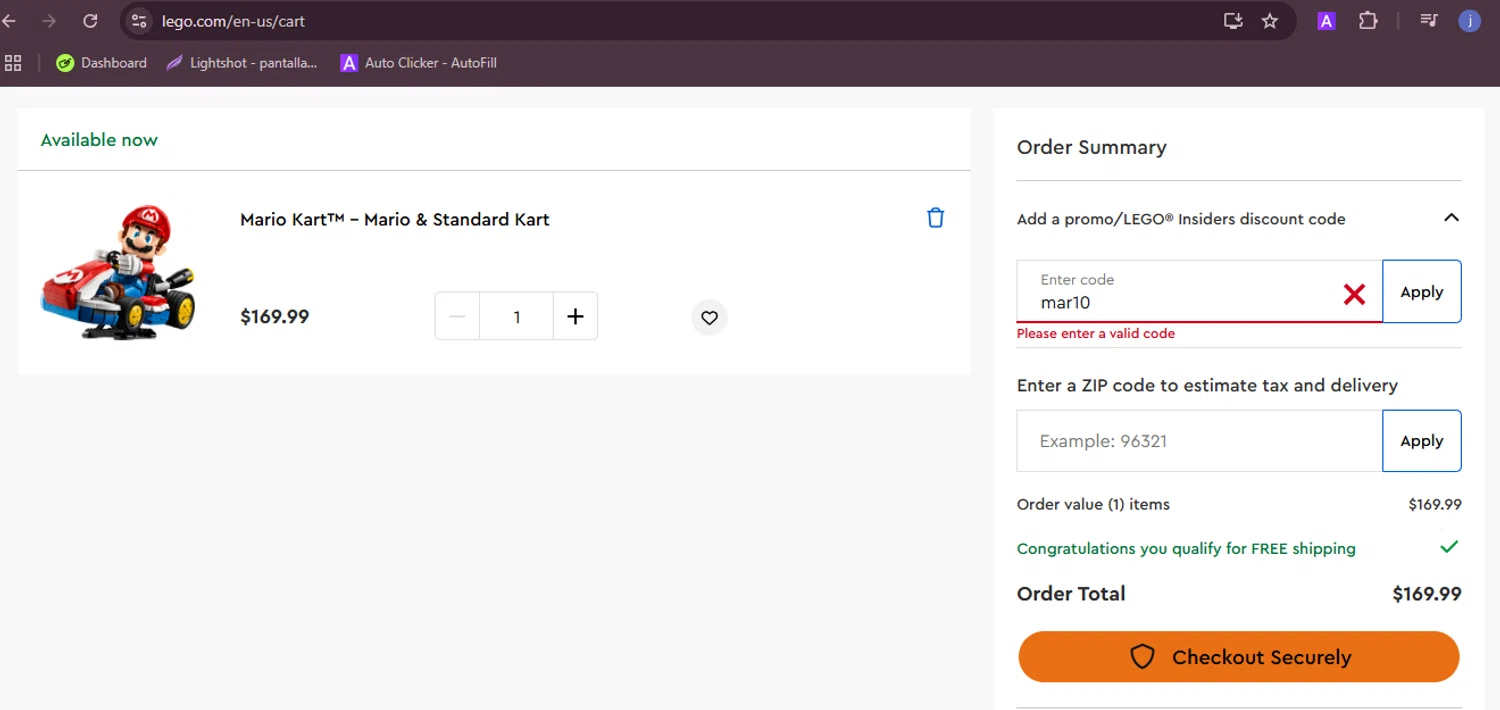Open browser extensions puzzle icon

coord(1367,21)
